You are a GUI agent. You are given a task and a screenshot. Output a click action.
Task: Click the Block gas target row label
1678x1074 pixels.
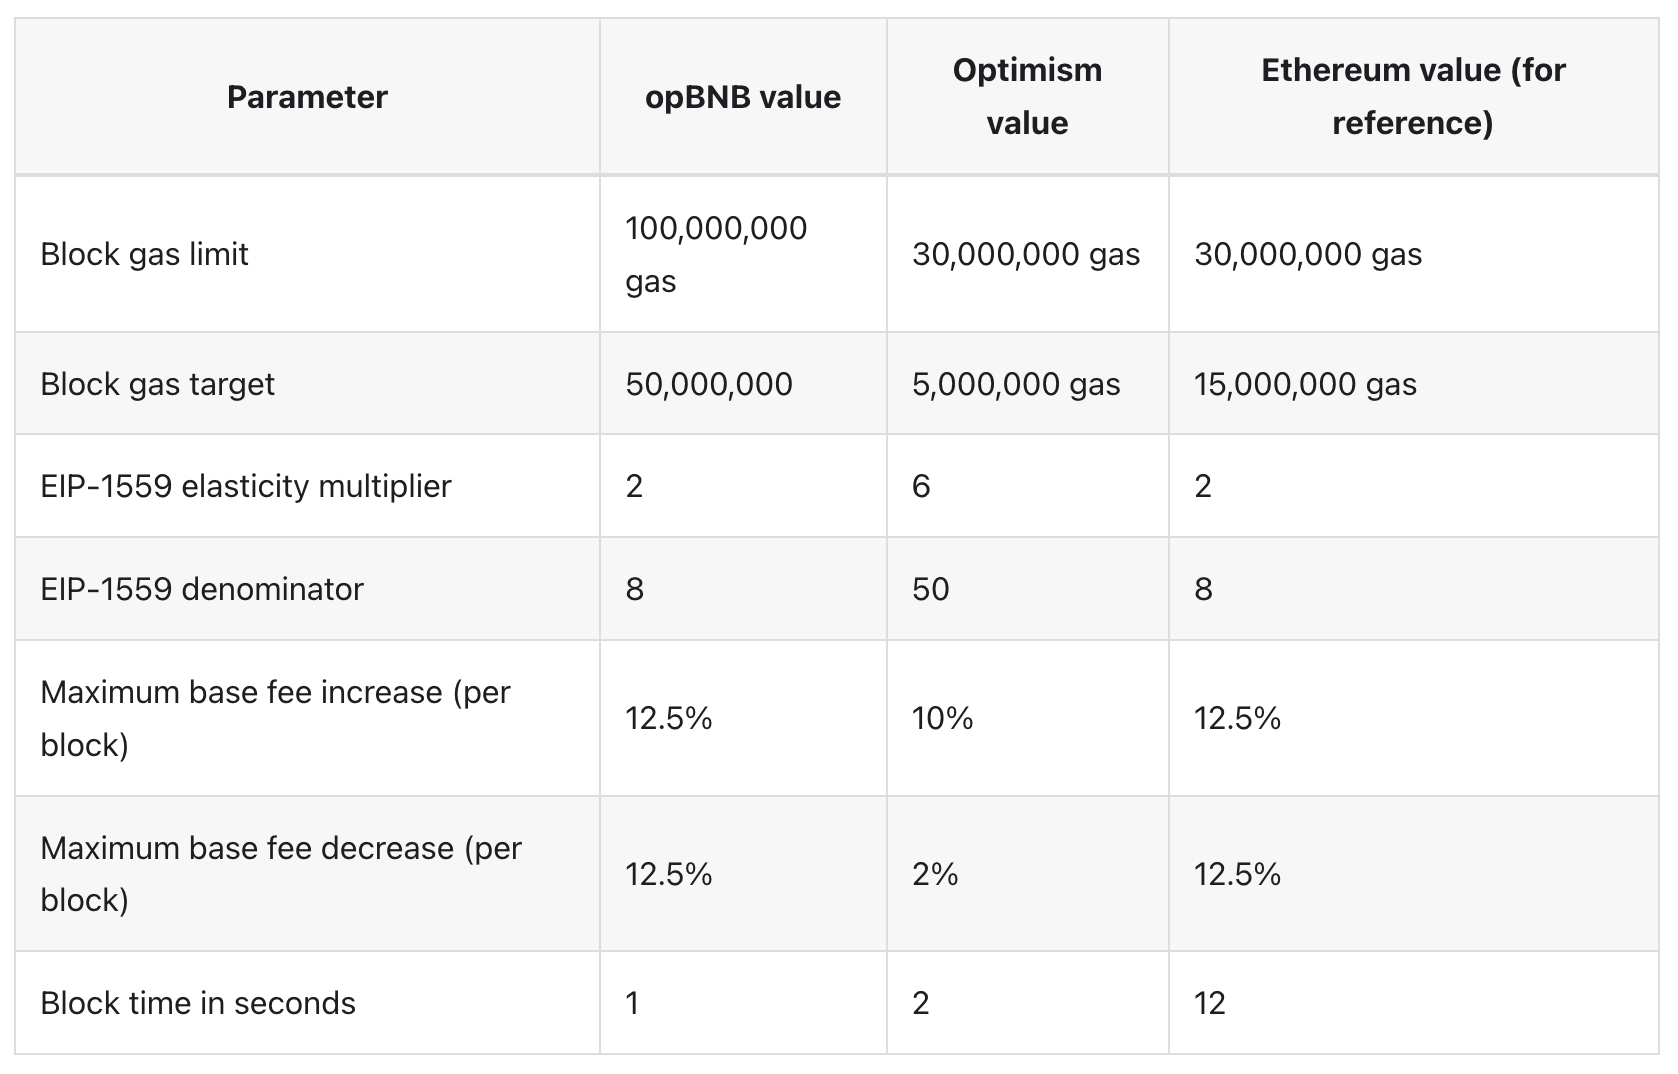(158, 384)
